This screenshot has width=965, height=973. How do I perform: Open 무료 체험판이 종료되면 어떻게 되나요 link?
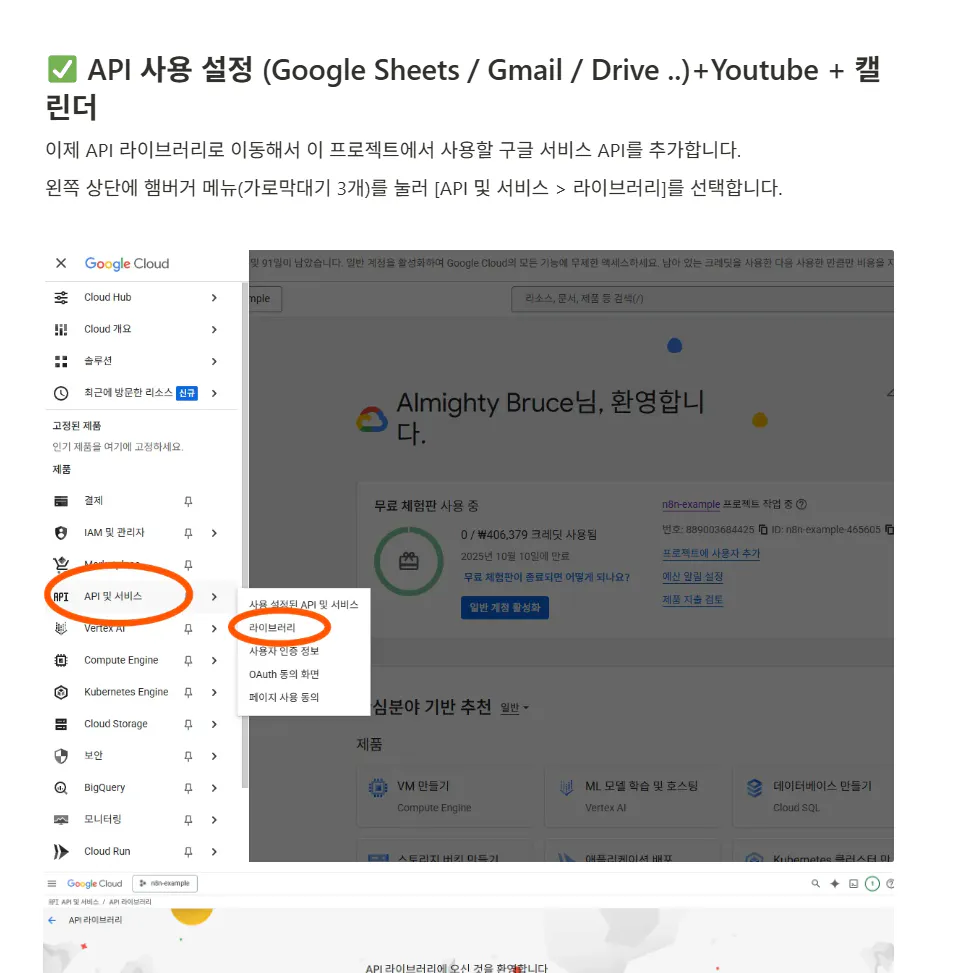coord(547,577)
